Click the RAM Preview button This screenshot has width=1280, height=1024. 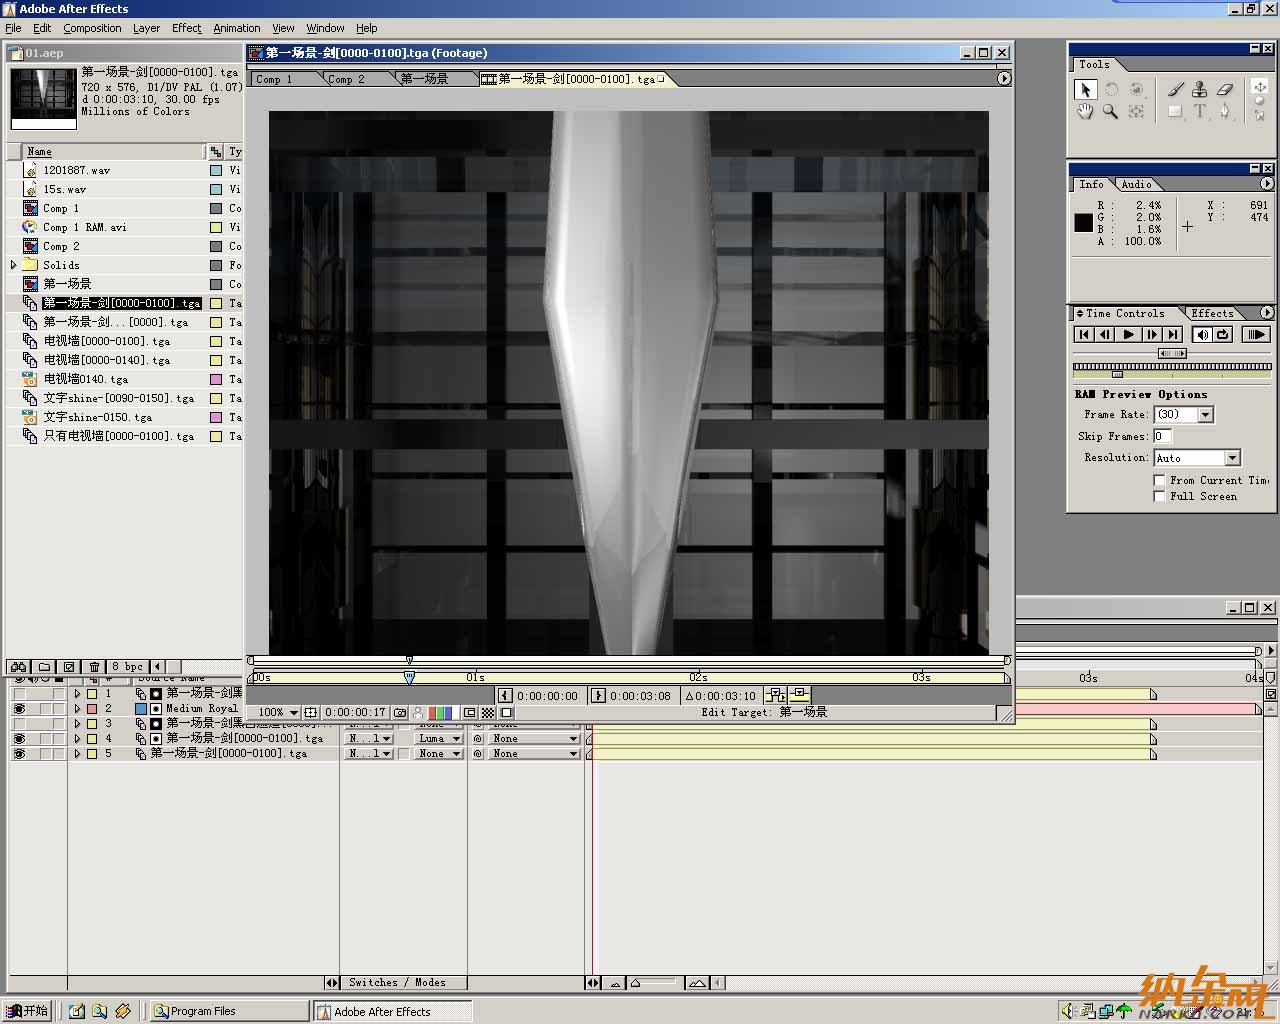pos(1256,335)
